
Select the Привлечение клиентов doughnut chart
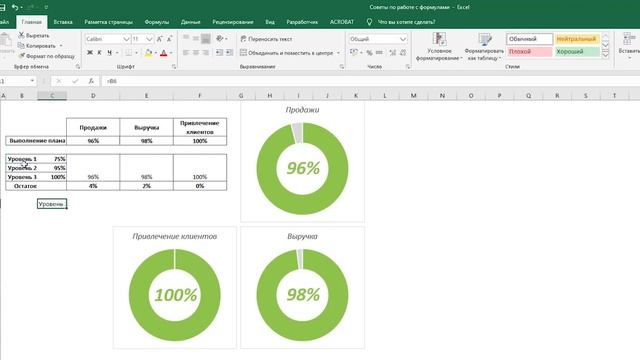[175, 288]
